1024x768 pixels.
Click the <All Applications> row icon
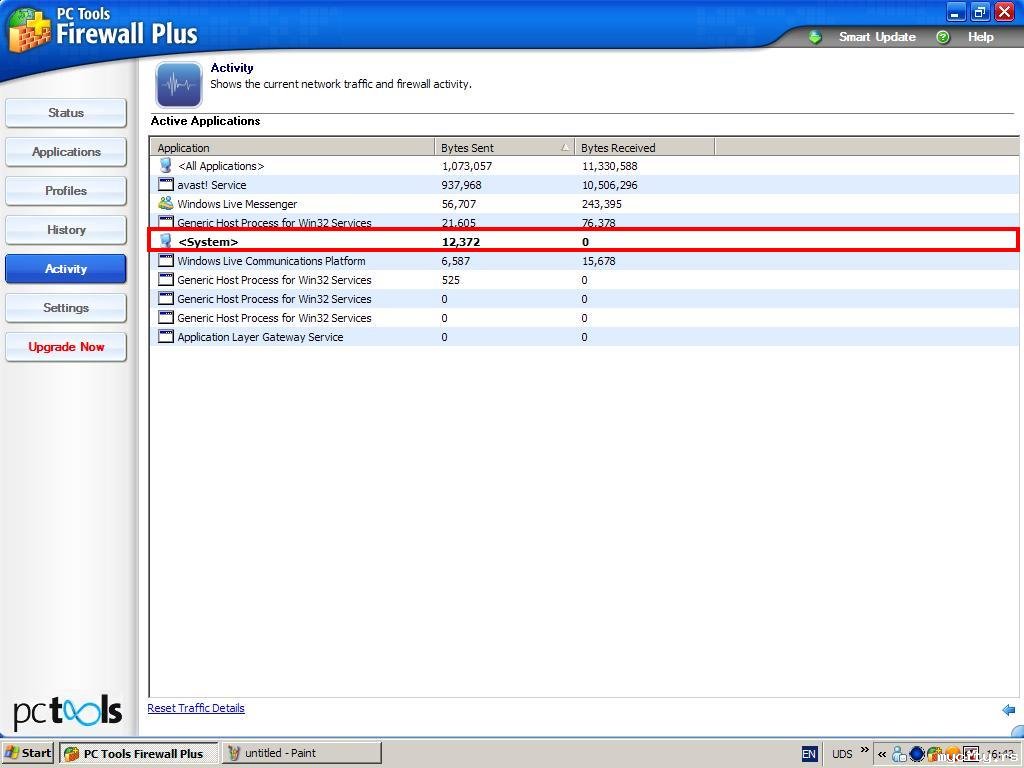166,165
